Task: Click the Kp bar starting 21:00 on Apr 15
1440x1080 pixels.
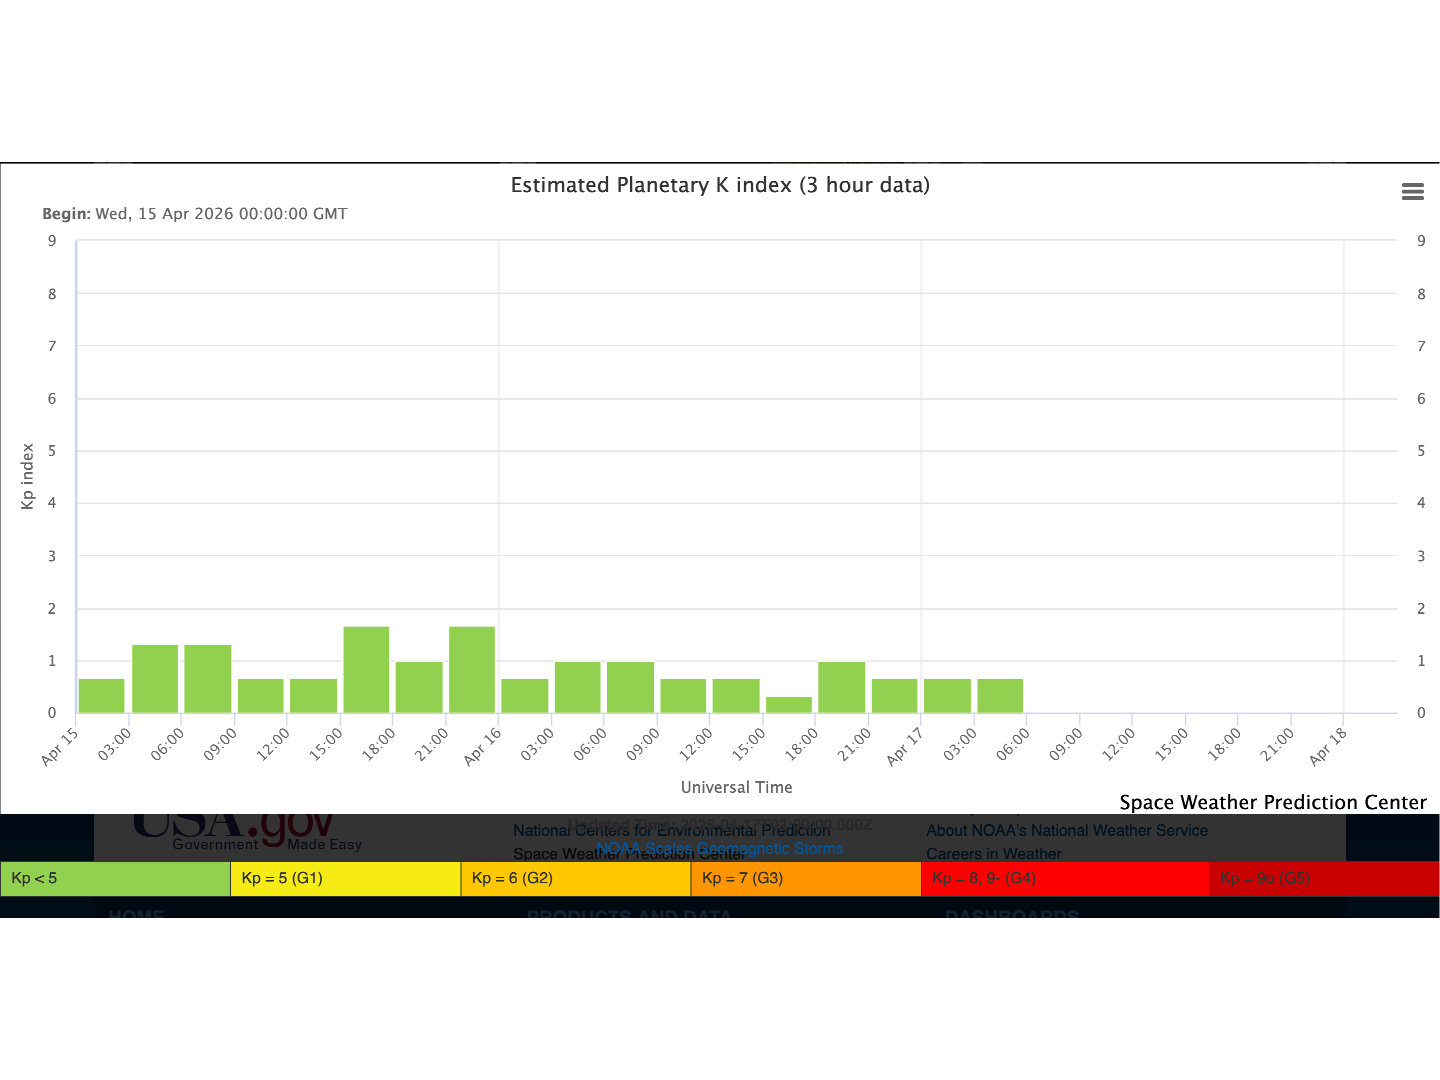Action: point(472,670)
